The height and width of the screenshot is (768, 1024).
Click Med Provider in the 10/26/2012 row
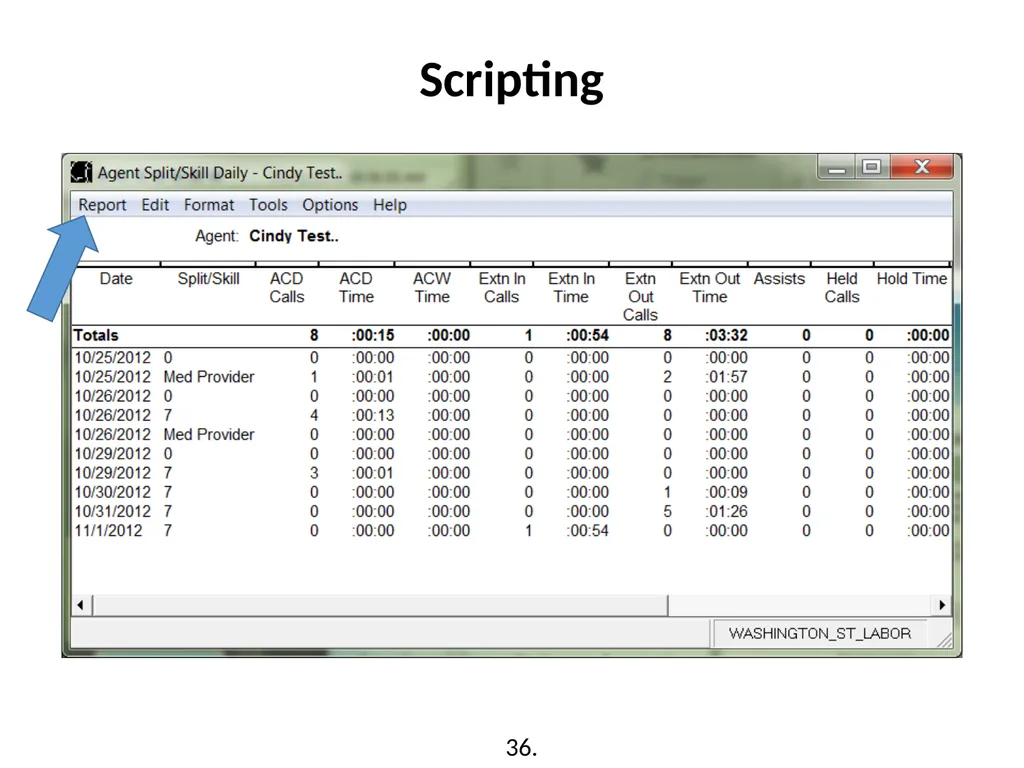(x=209, y=434)
